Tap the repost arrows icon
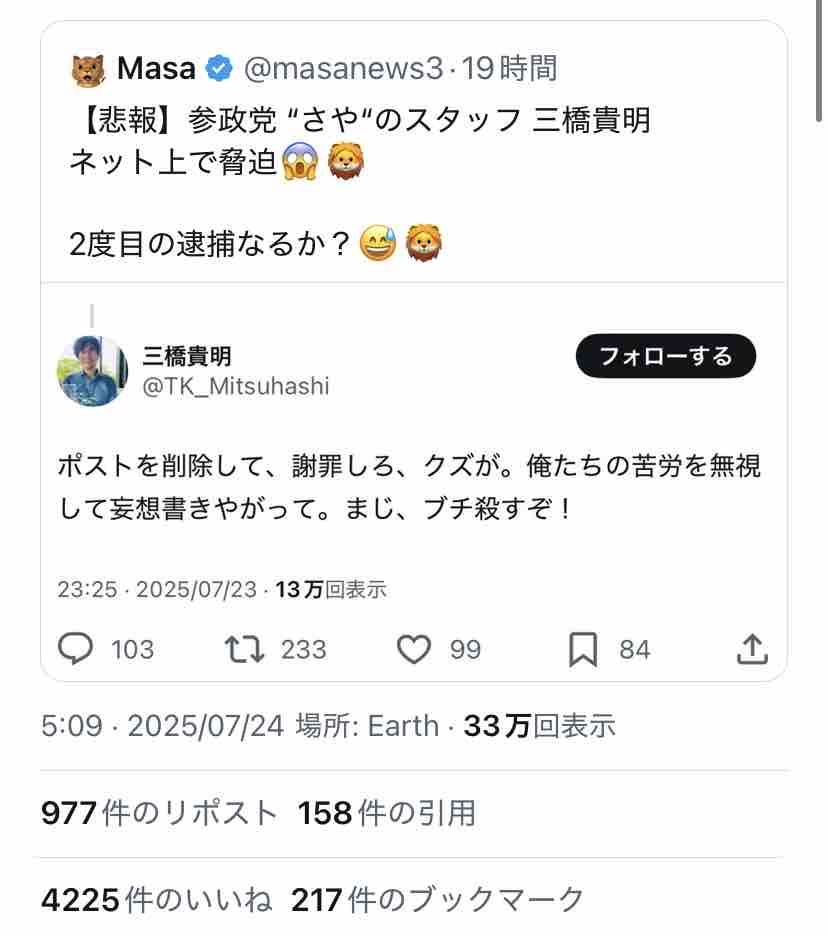The image size is (828, 936). [x=244, y=649]
